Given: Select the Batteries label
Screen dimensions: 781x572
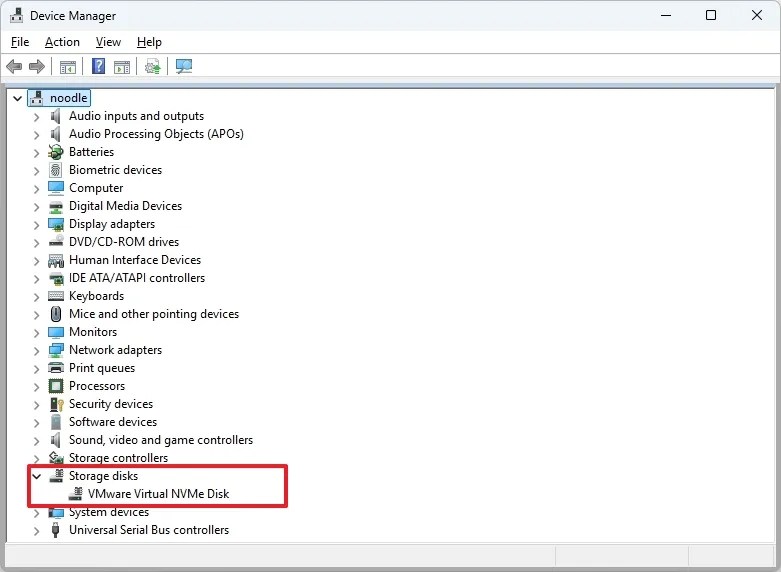Looking at the screenshot, I should pos(91,151).
